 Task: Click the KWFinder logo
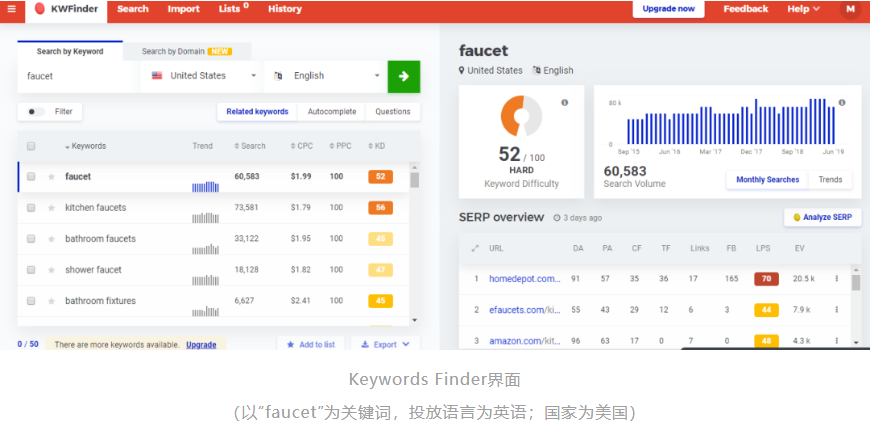coord(66,9)
